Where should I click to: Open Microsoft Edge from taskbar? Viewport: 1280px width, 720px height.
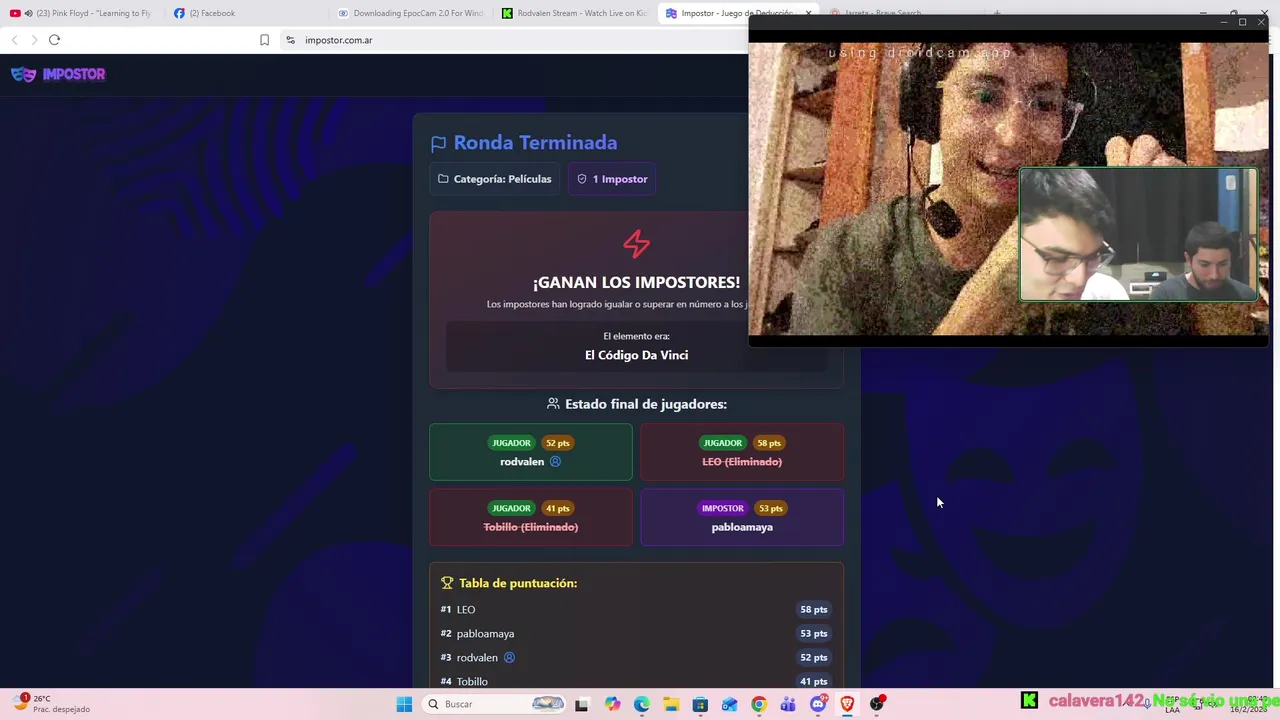[x=641, y=704]
